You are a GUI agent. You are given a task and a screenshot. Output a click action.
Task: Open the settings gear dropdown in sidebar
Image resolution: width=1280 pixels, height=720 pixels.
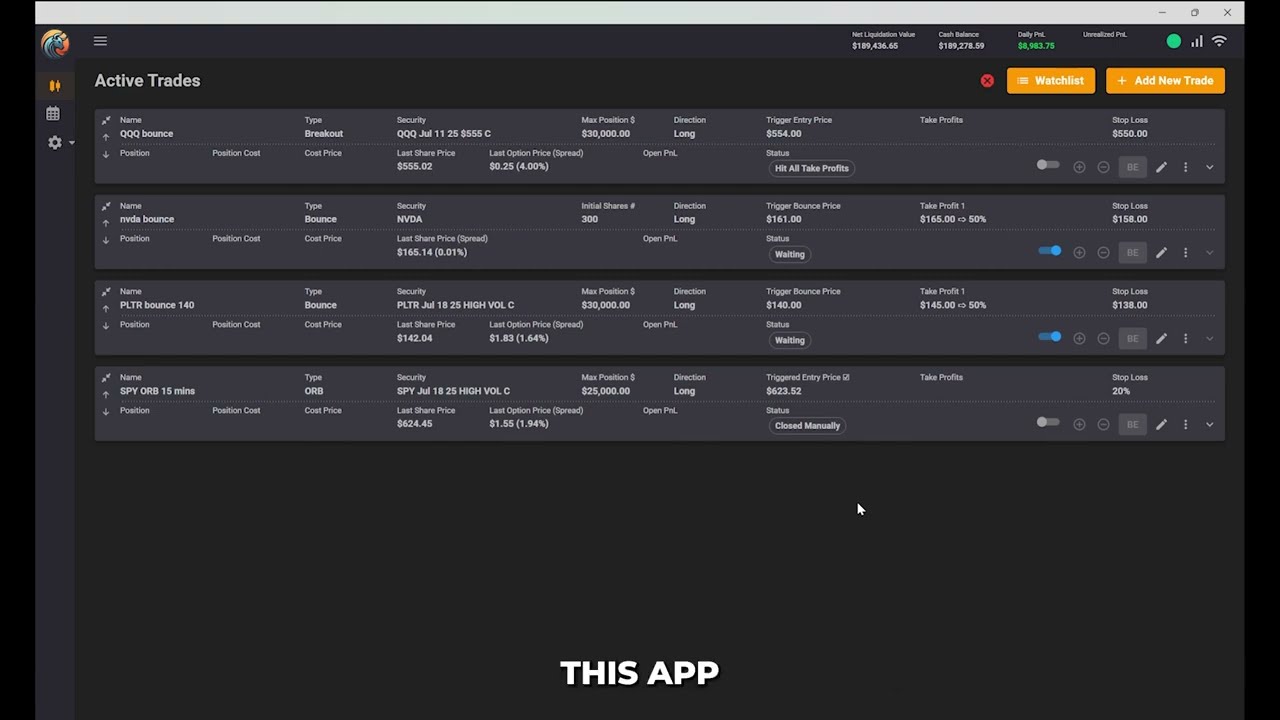coord(60,143)
